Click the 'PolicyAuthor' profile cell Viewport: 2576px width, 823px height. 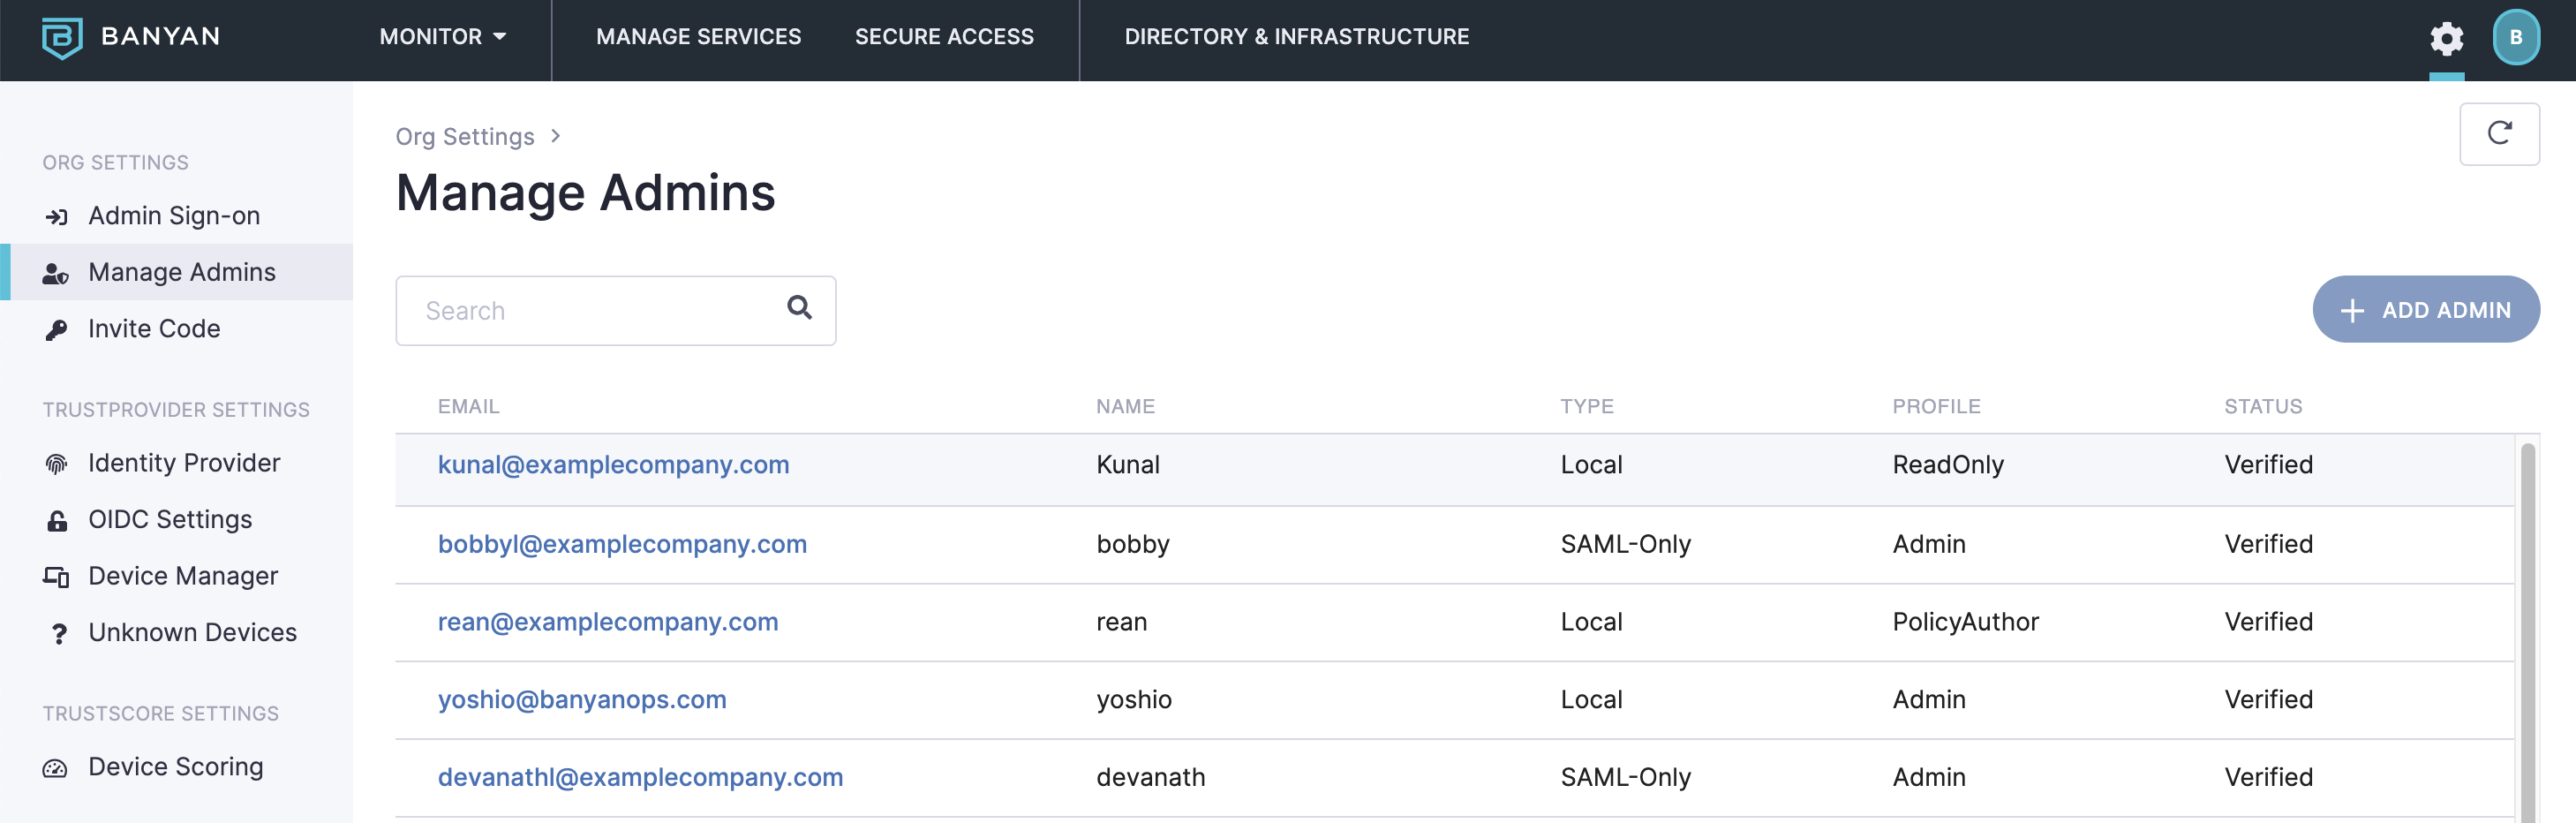[x=1965, y=622]
